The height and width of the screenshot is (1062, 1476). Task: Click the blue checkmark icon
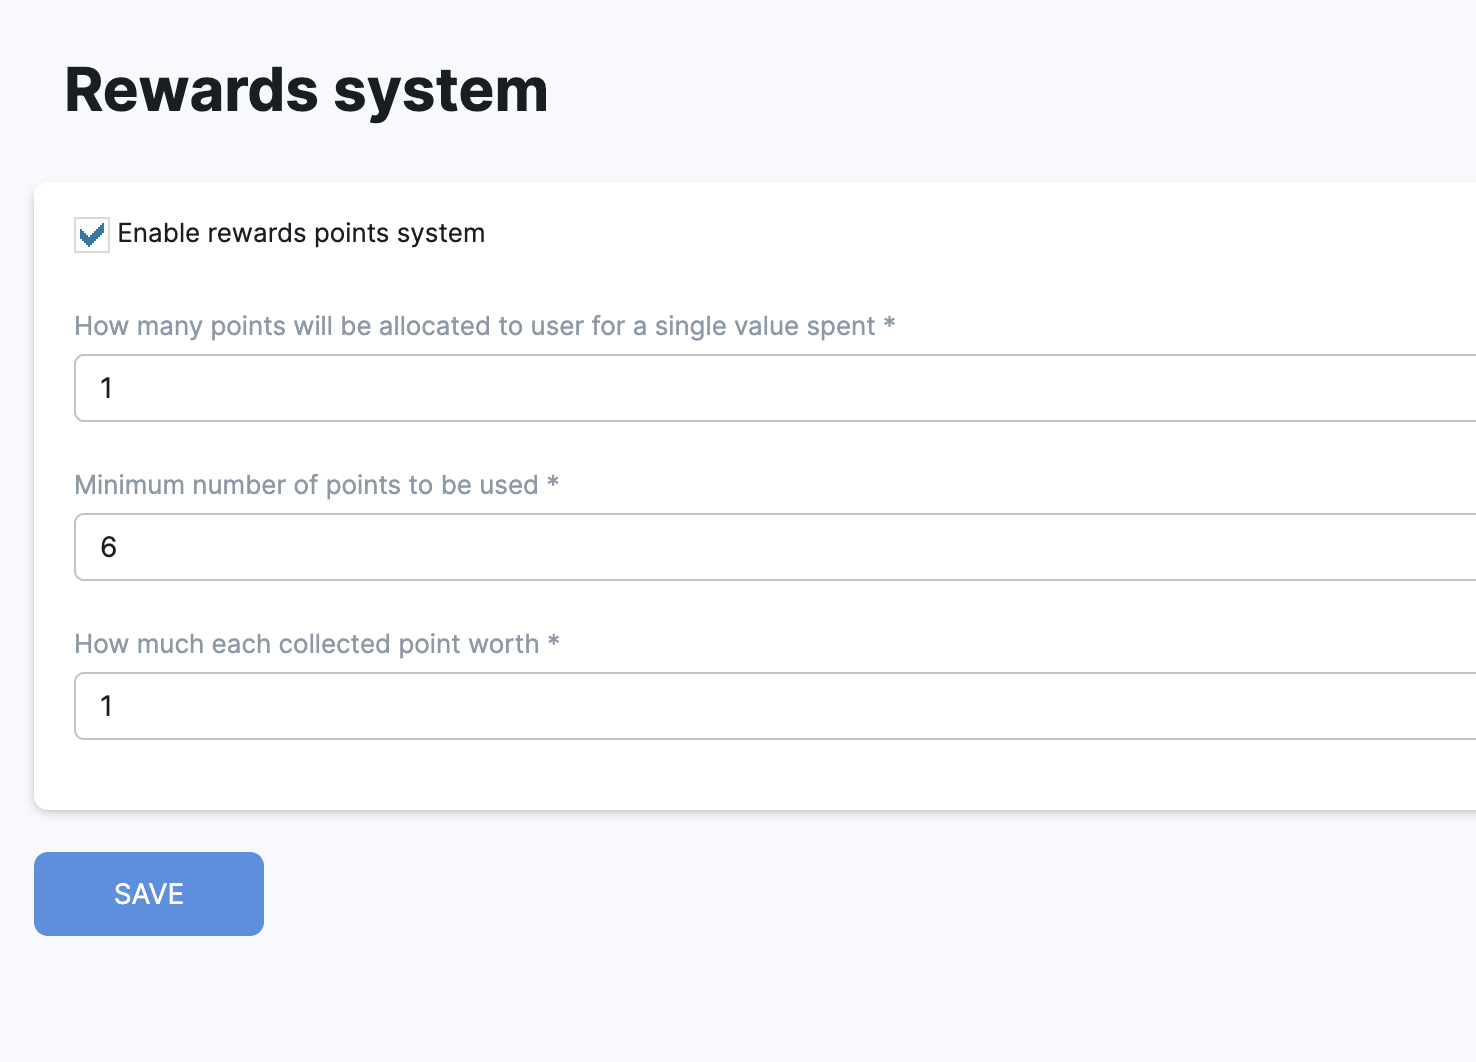[92, 236]
